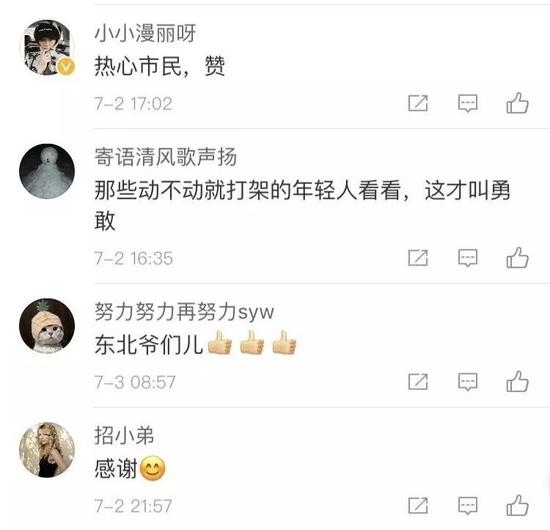Viewport: 550px width, 530px height.
Task: Like the 感谢 comment by 招小弟
Action: (x=517, y=505)
